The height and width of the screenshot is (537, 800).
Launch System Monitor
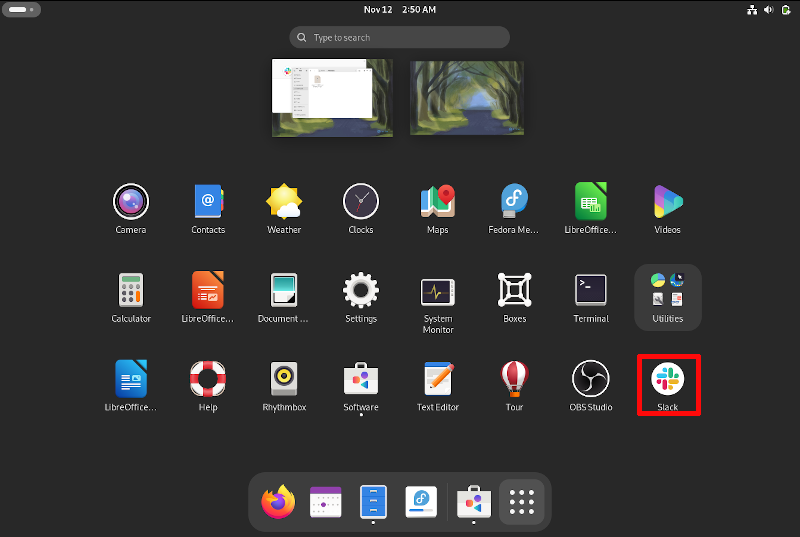[438, 292]
